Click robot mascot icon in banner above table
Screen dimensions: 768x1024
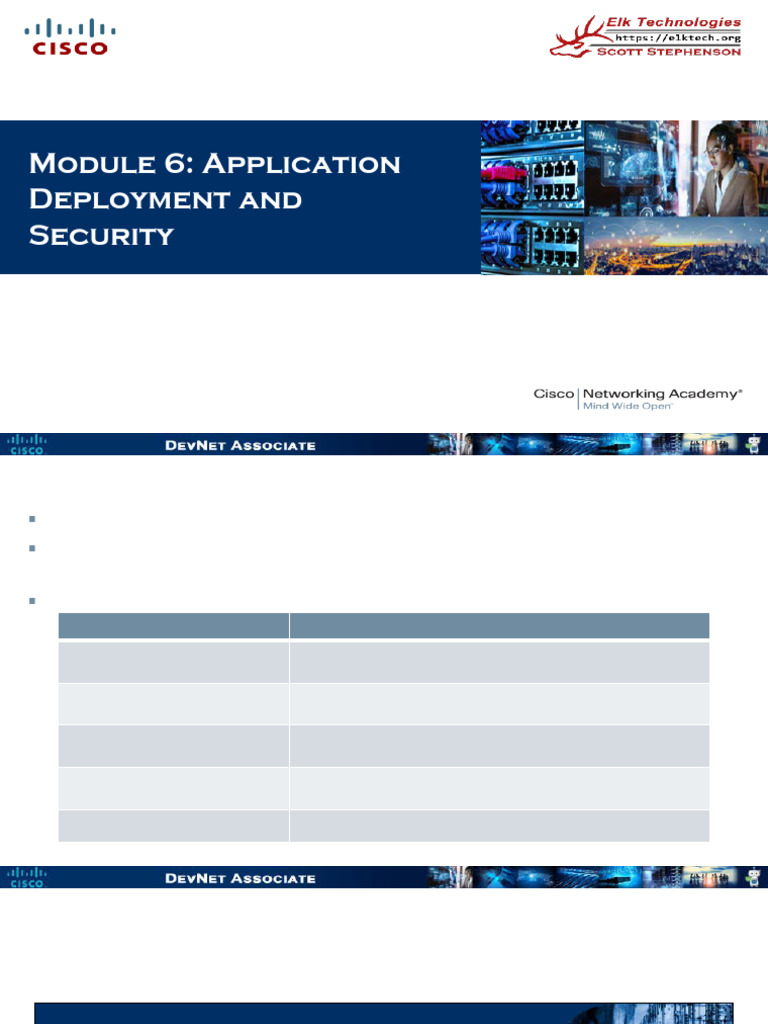point(752,444)
